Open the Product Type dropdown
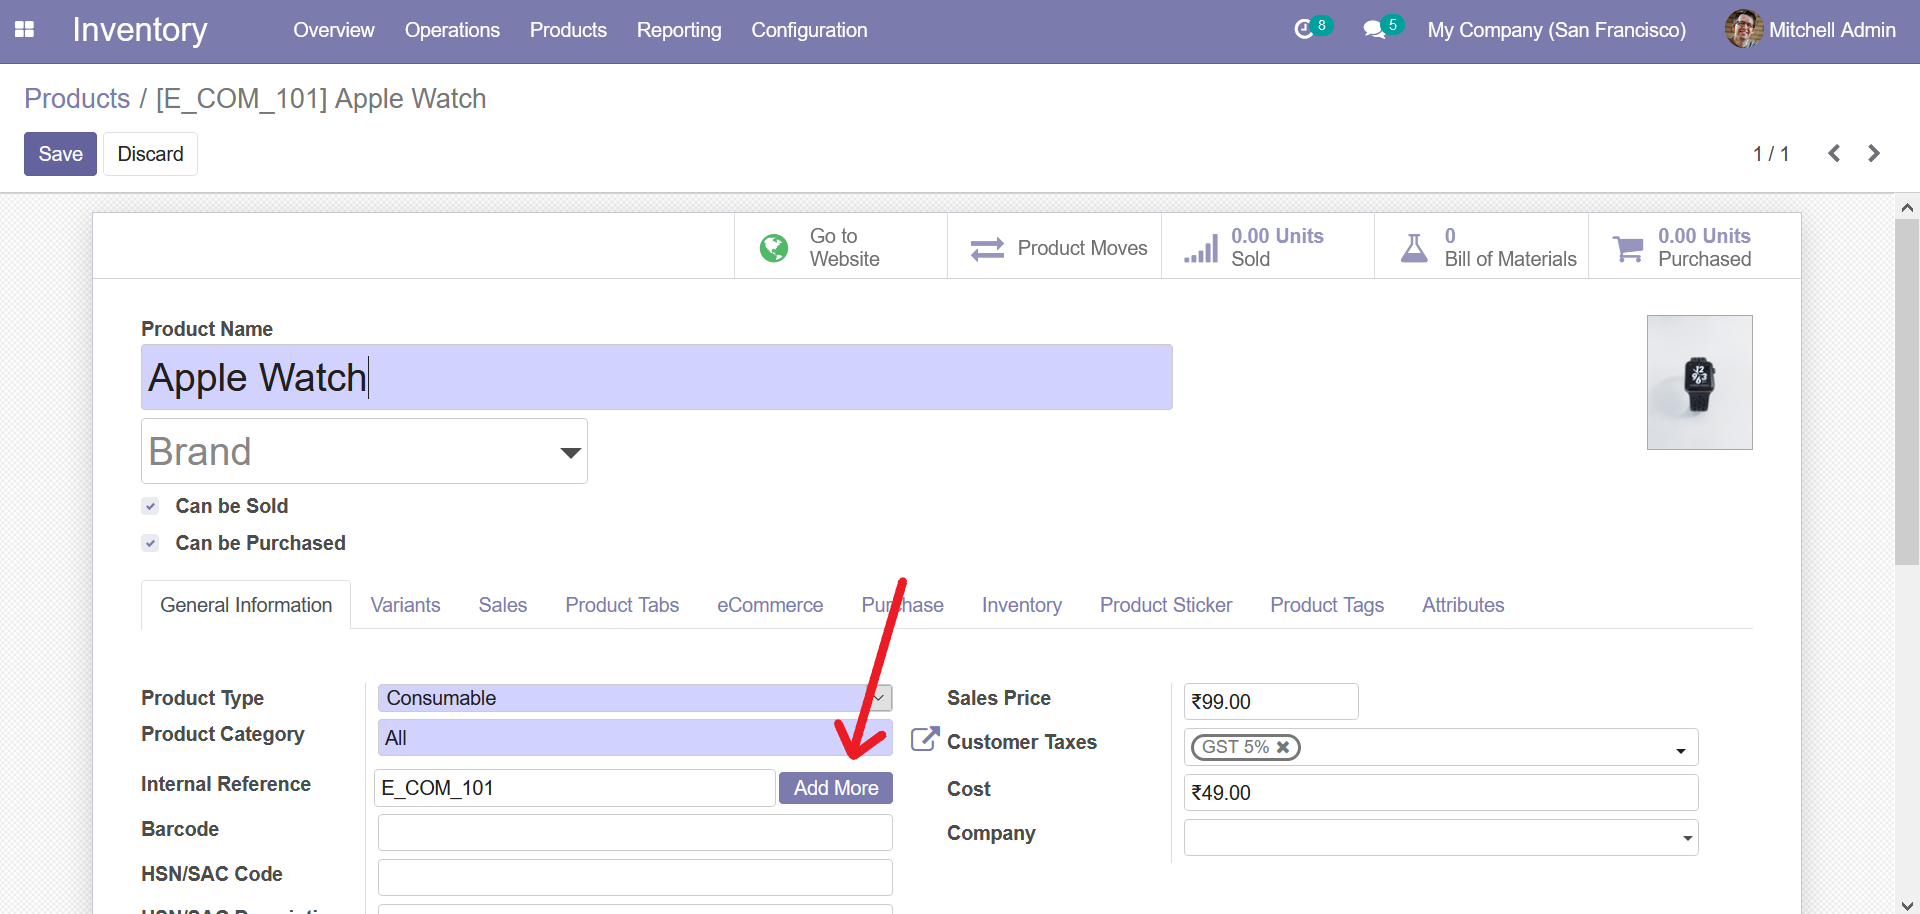 pyautogui.click(x=635, y=698)
